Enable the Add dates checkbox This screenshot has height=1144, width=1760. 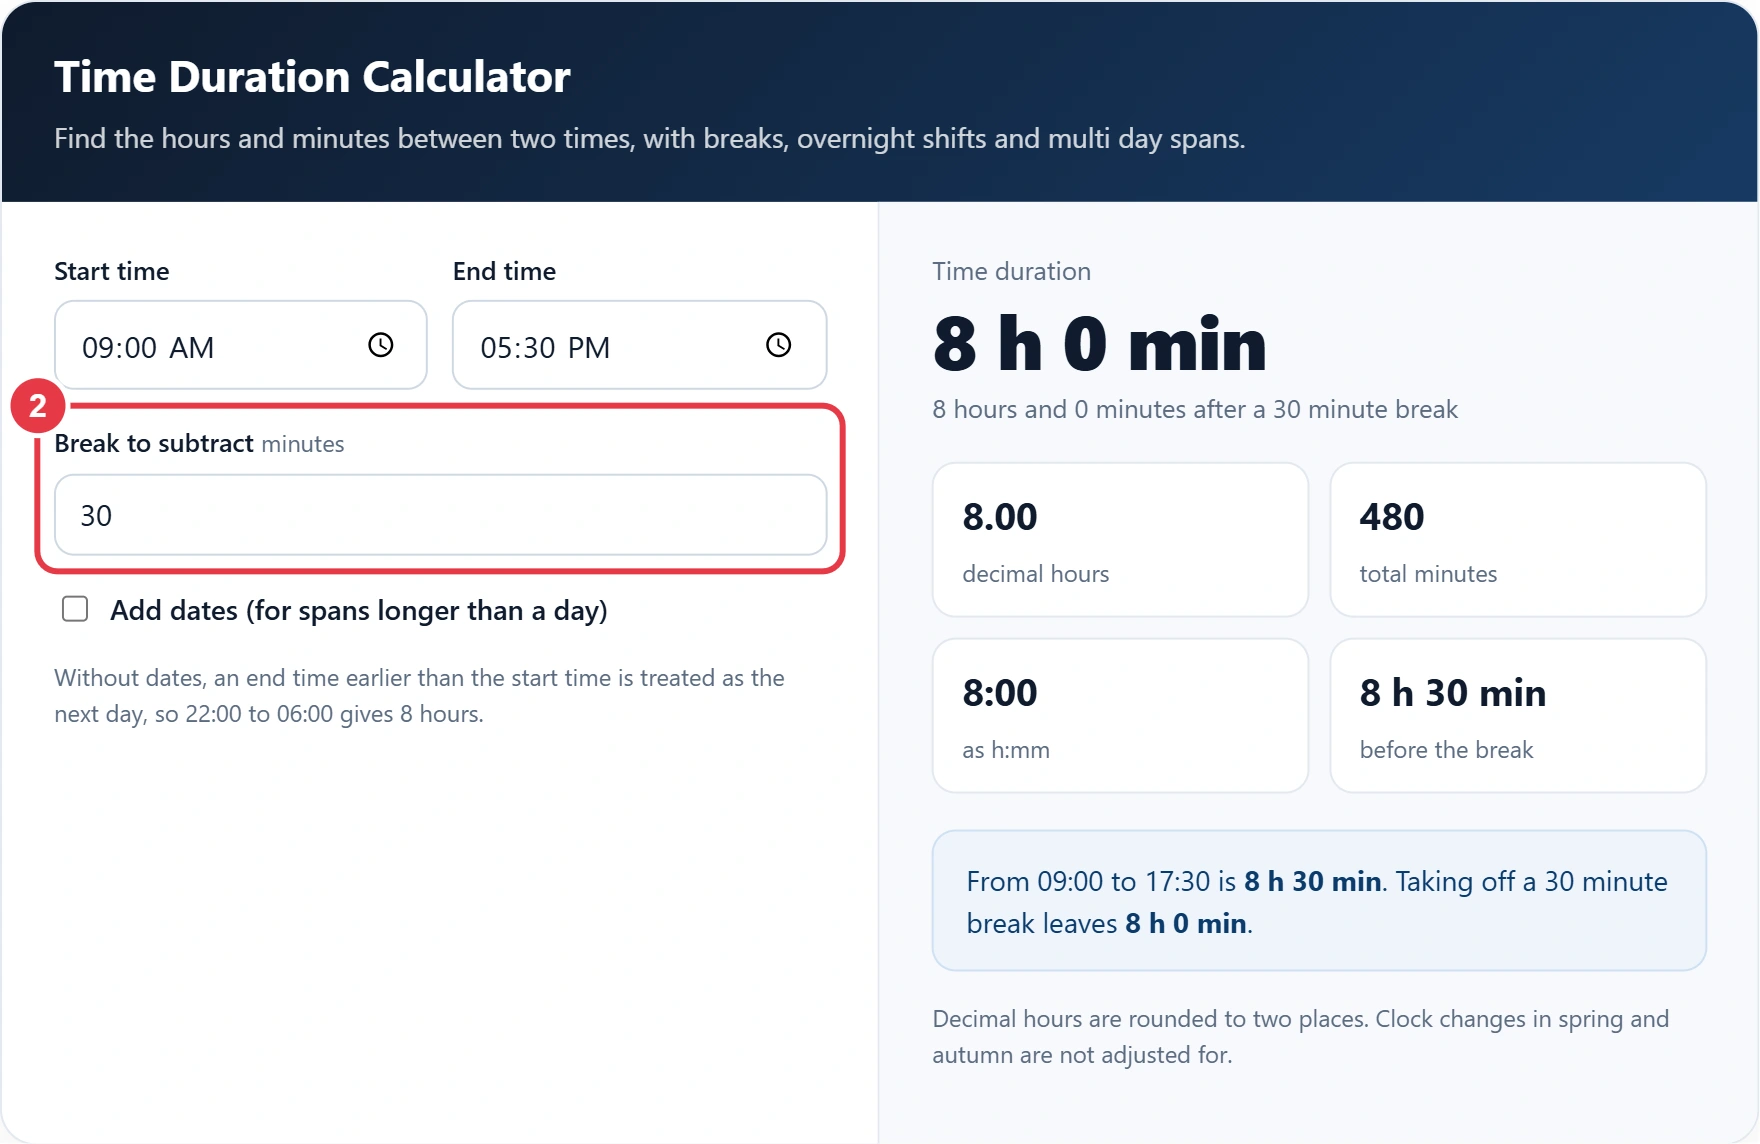[x=75, y=609]
